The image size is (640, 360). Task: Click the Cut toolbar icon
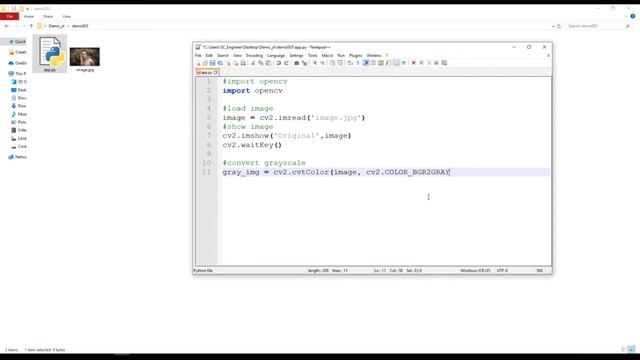tap(253, 63)
